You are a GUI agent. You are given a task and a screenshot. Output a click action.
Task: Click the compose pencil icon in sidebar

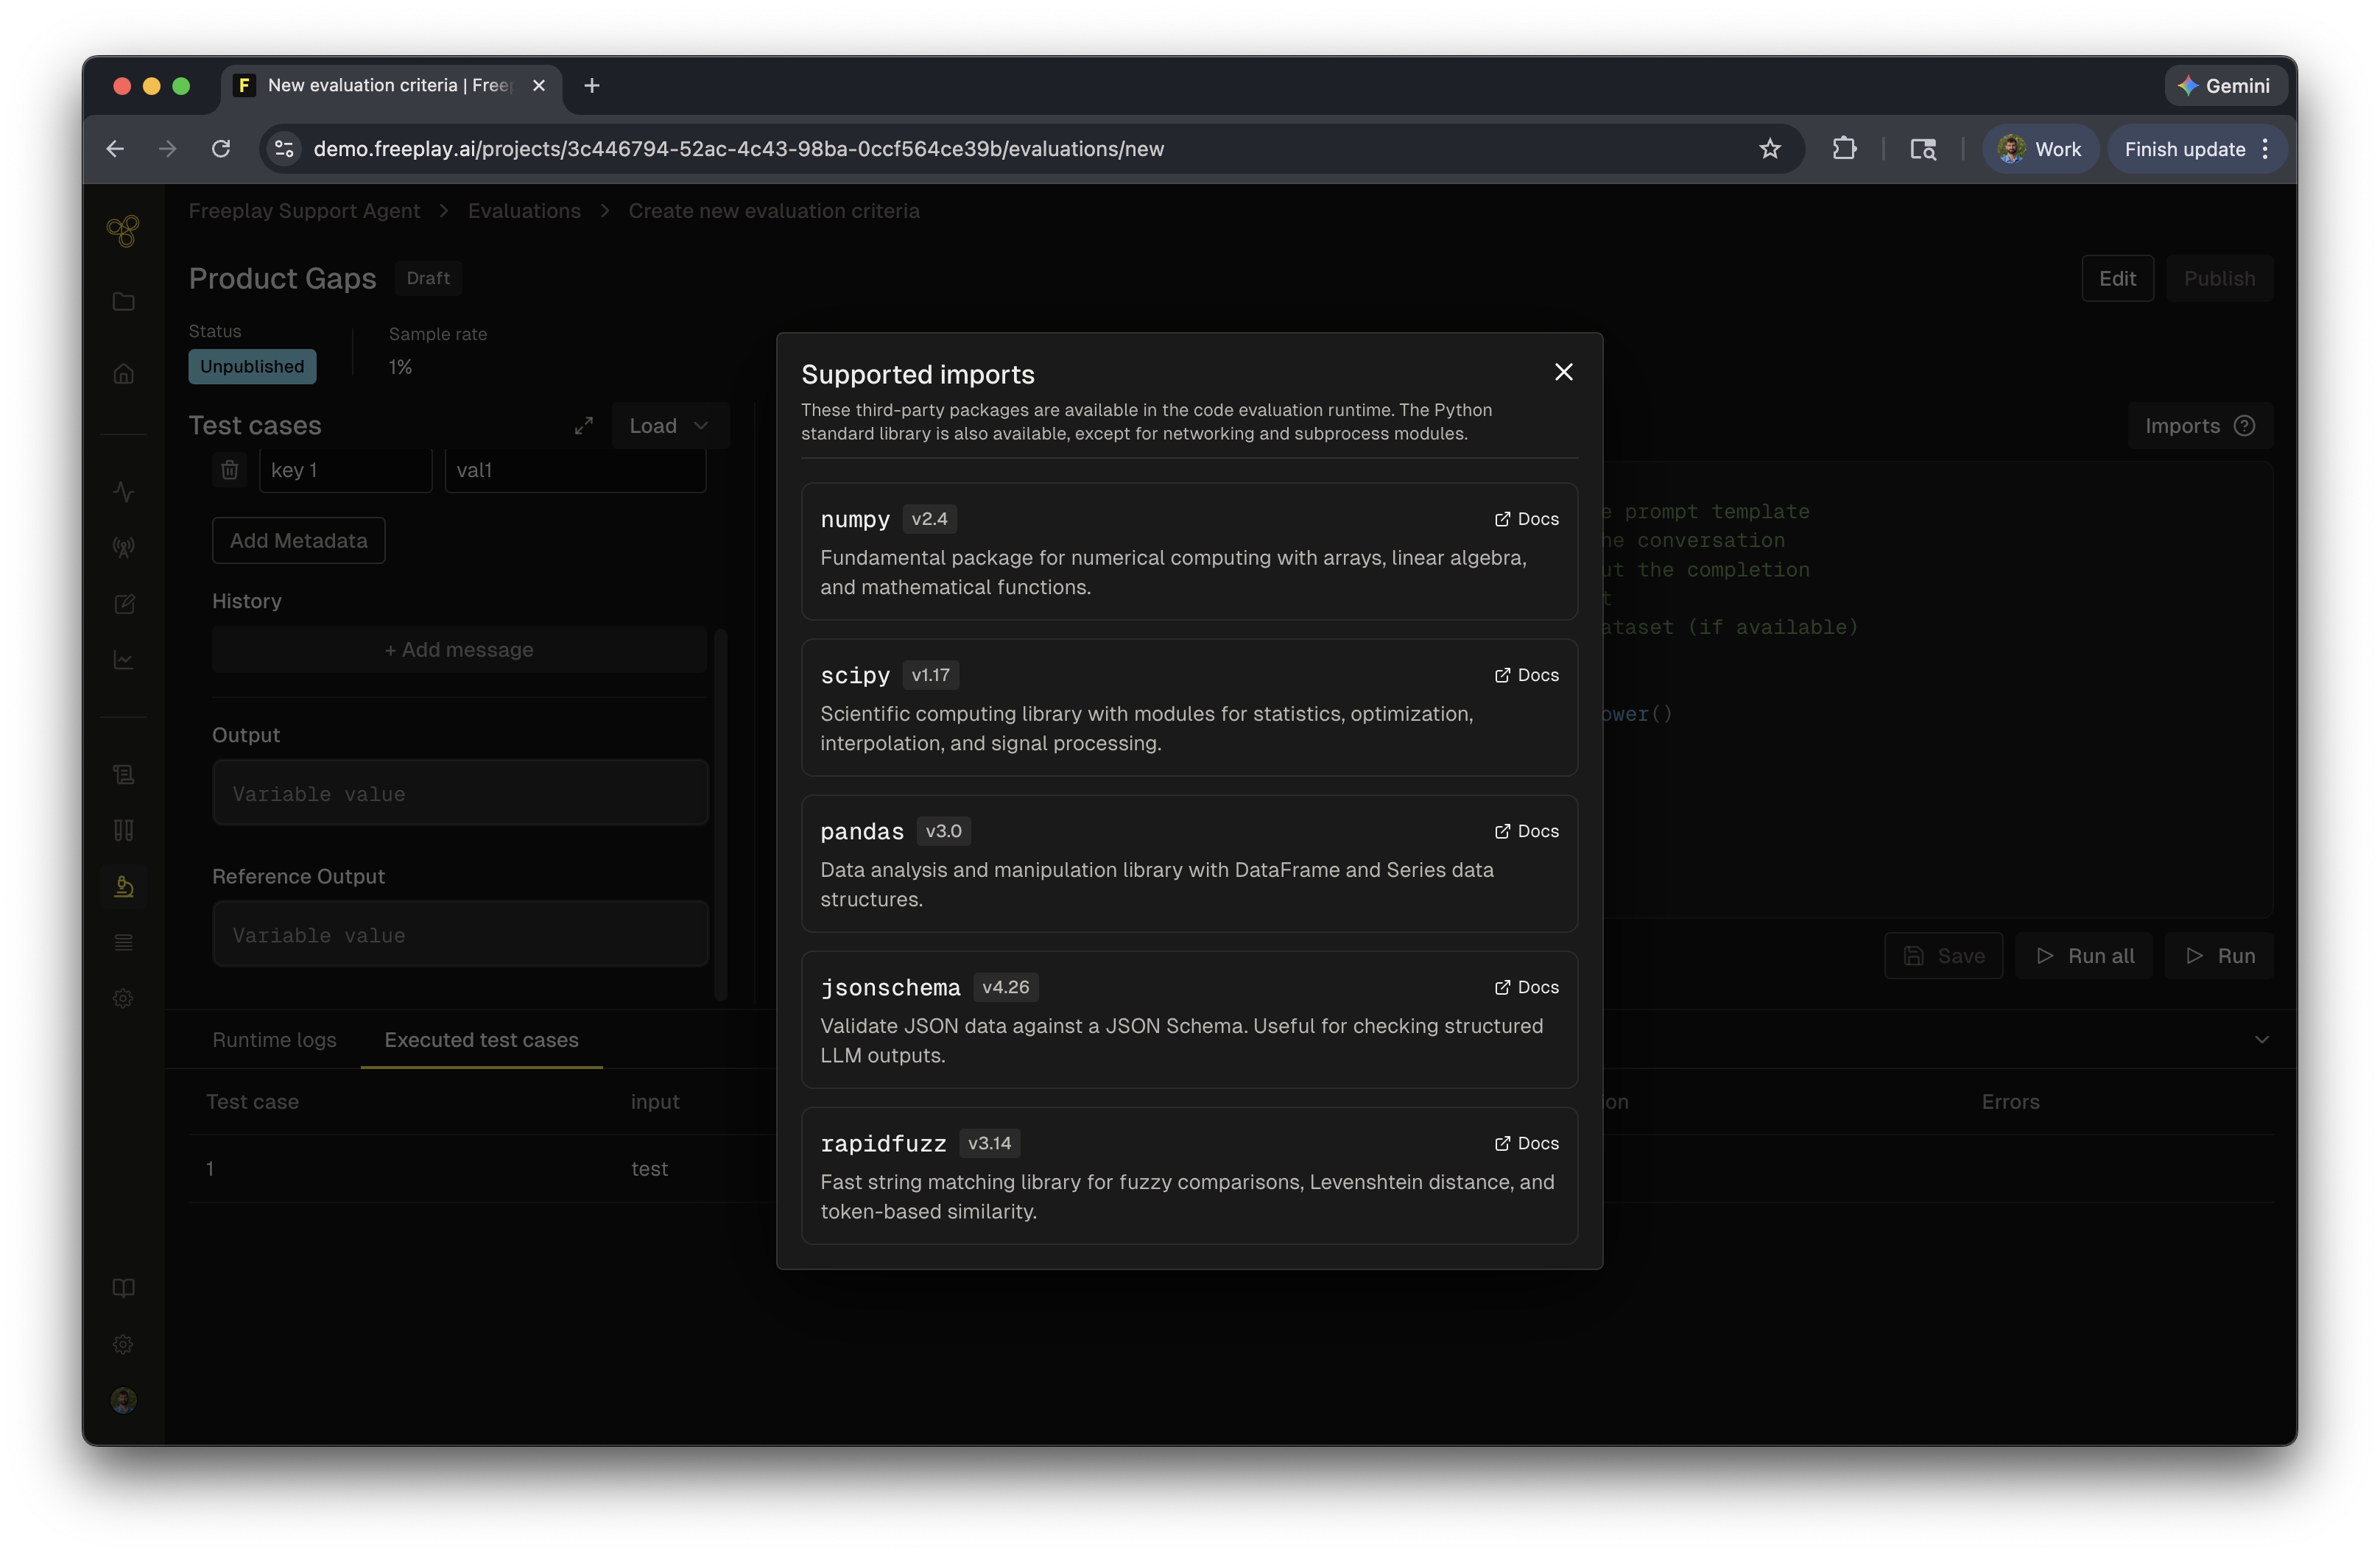tap(124, 604)
